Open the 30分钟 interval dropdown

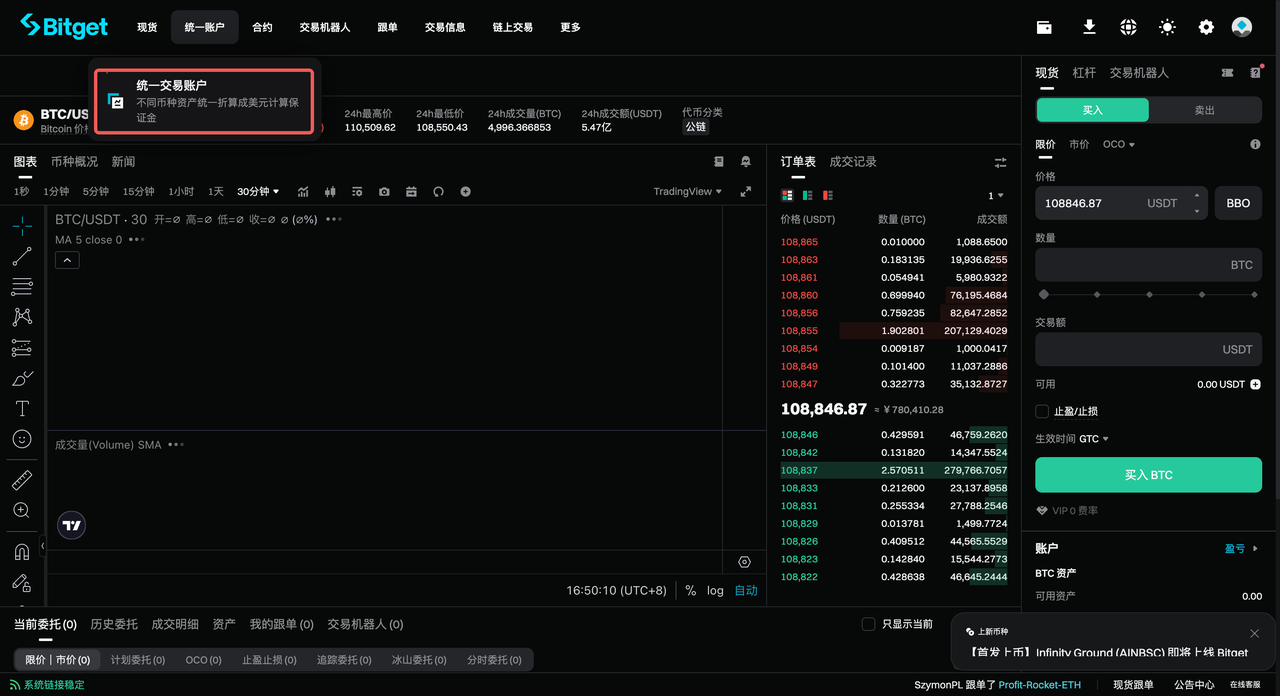pos(258,191)
